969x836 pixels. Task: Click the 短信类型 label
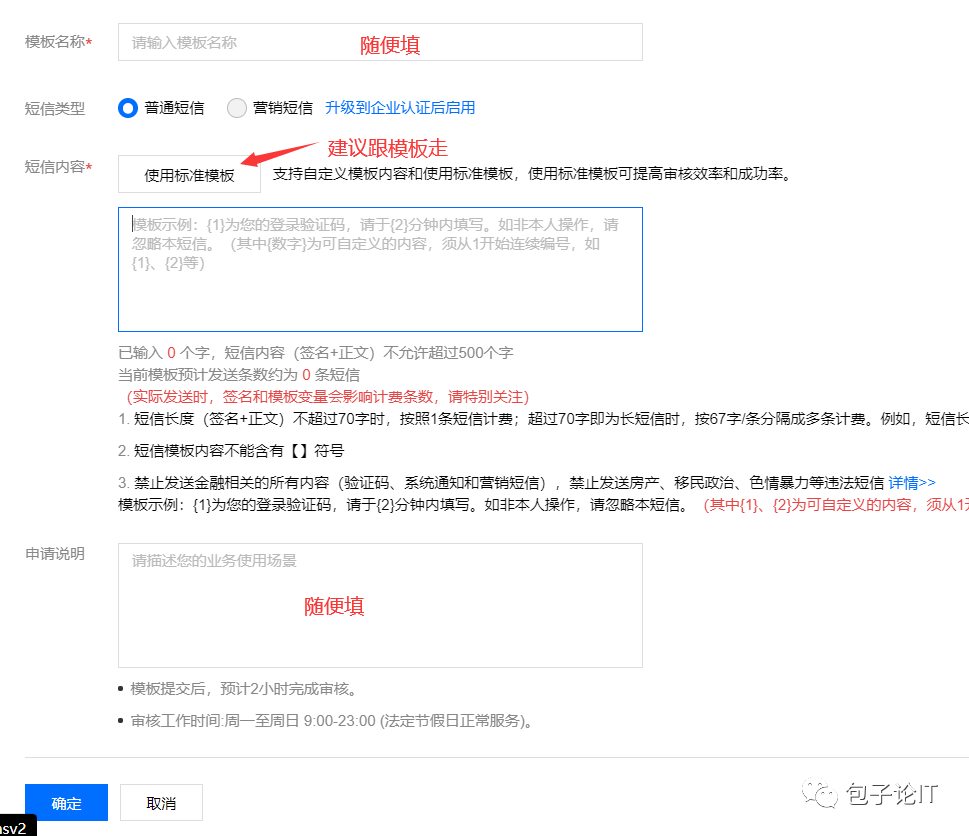[54, 109]
